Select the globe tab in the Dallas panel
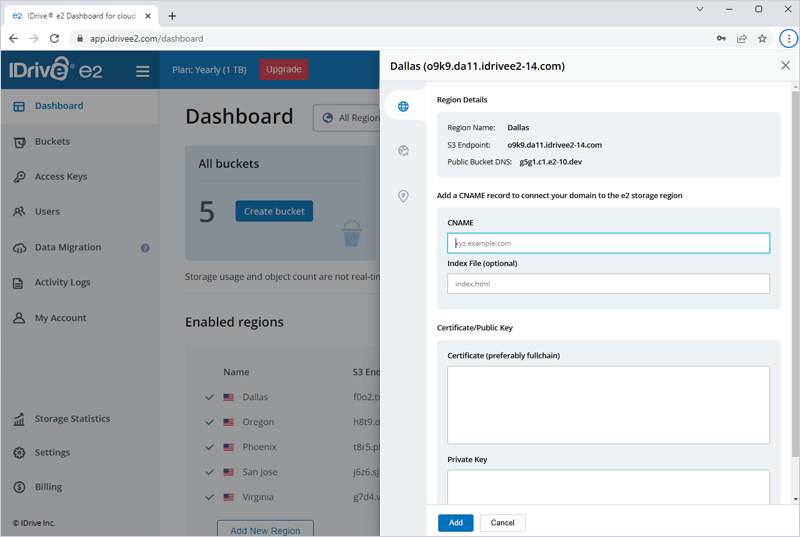The height and width of the screenshot is (537, 800). tap(404, 106)
